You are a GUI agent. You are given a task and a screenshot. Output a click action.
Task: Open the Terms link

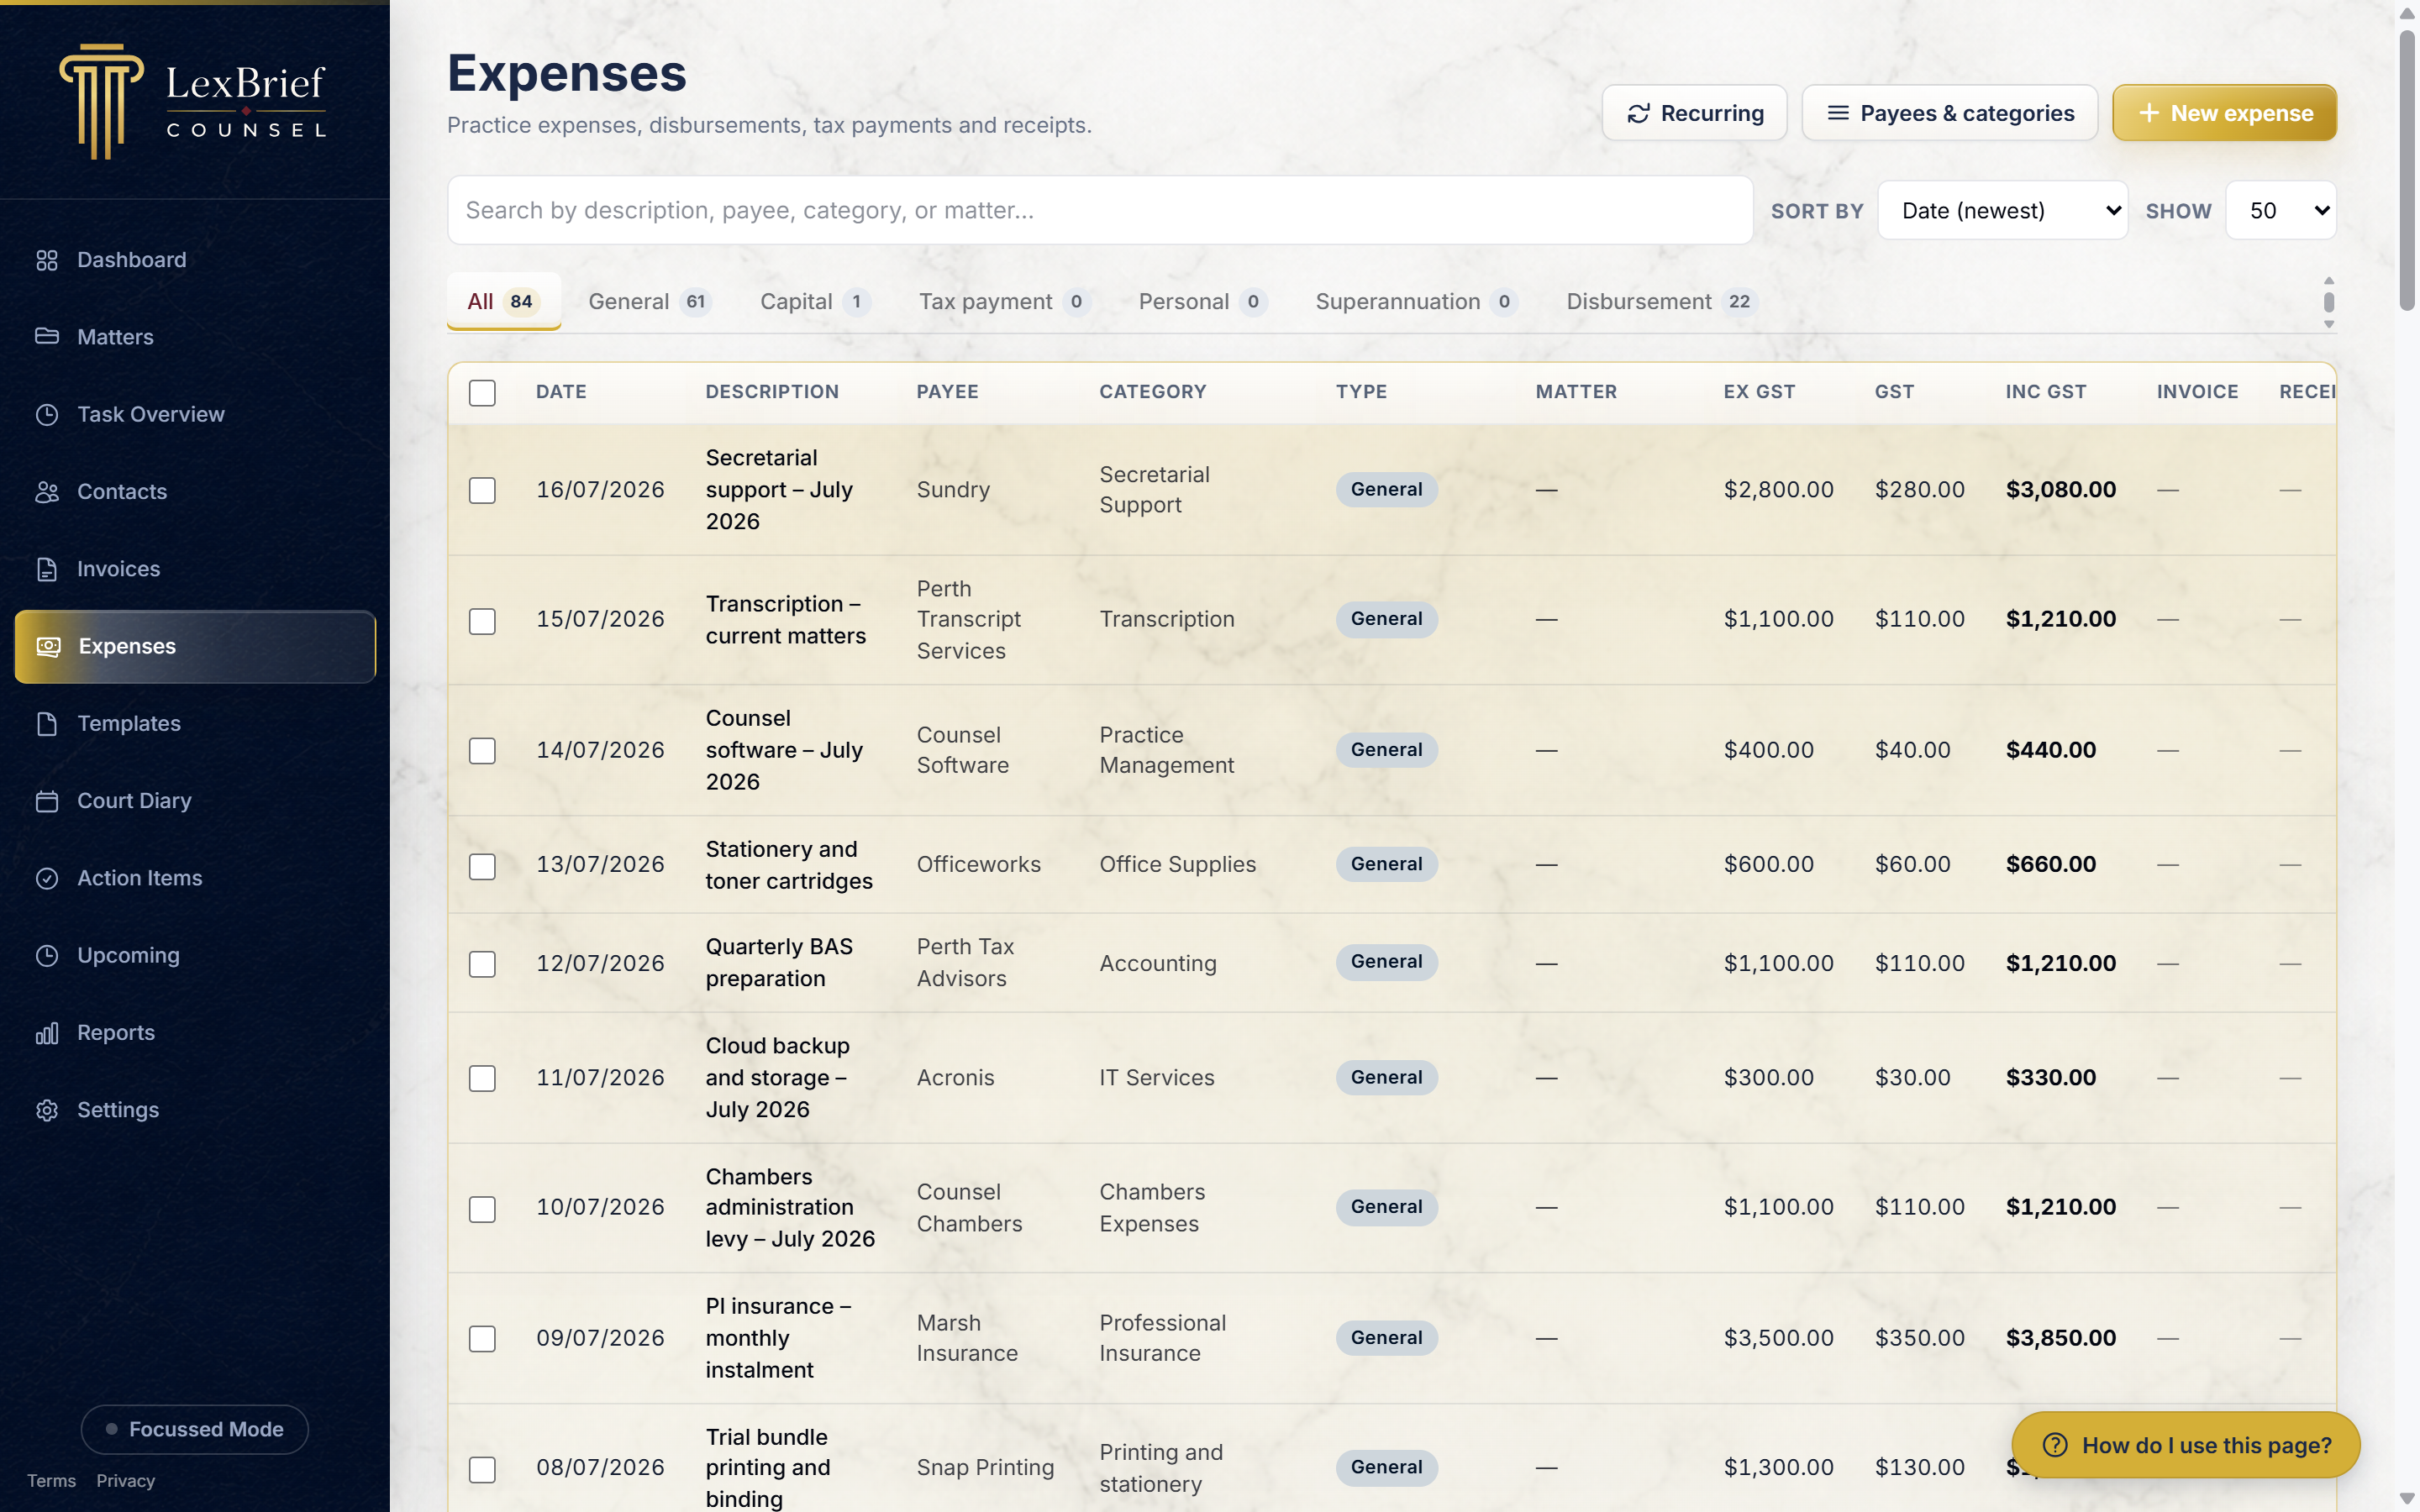click(51, 1481)
